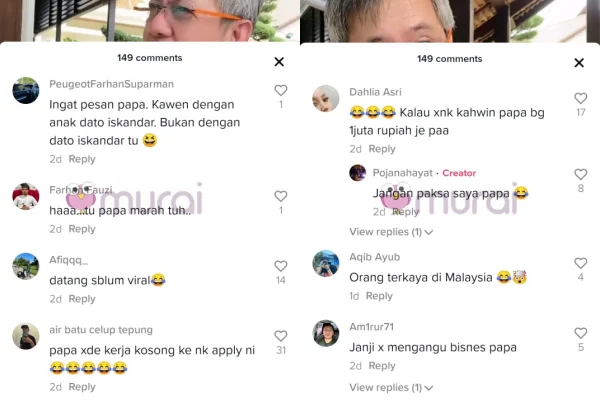Close the left comments panel

279,62
